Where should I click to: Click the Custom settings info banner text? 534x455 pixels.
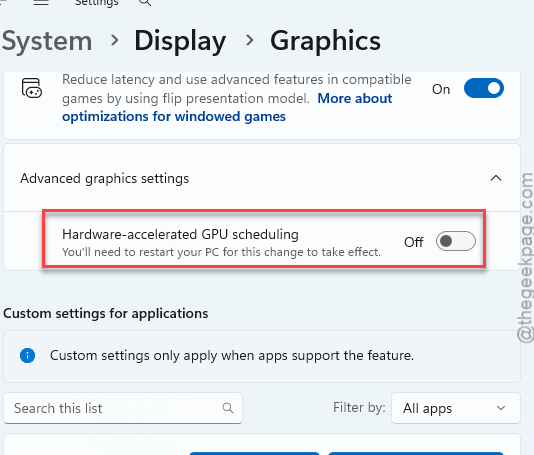[x=232, y=356]
